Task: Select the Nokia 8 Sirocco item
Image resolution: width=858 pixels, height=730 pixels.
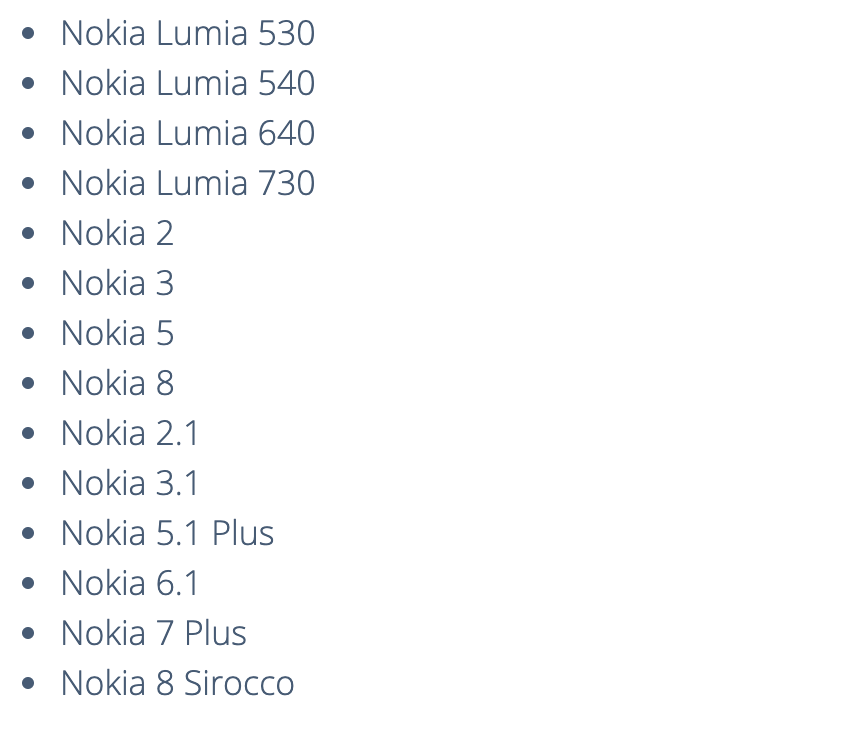Action: [178, 683]
